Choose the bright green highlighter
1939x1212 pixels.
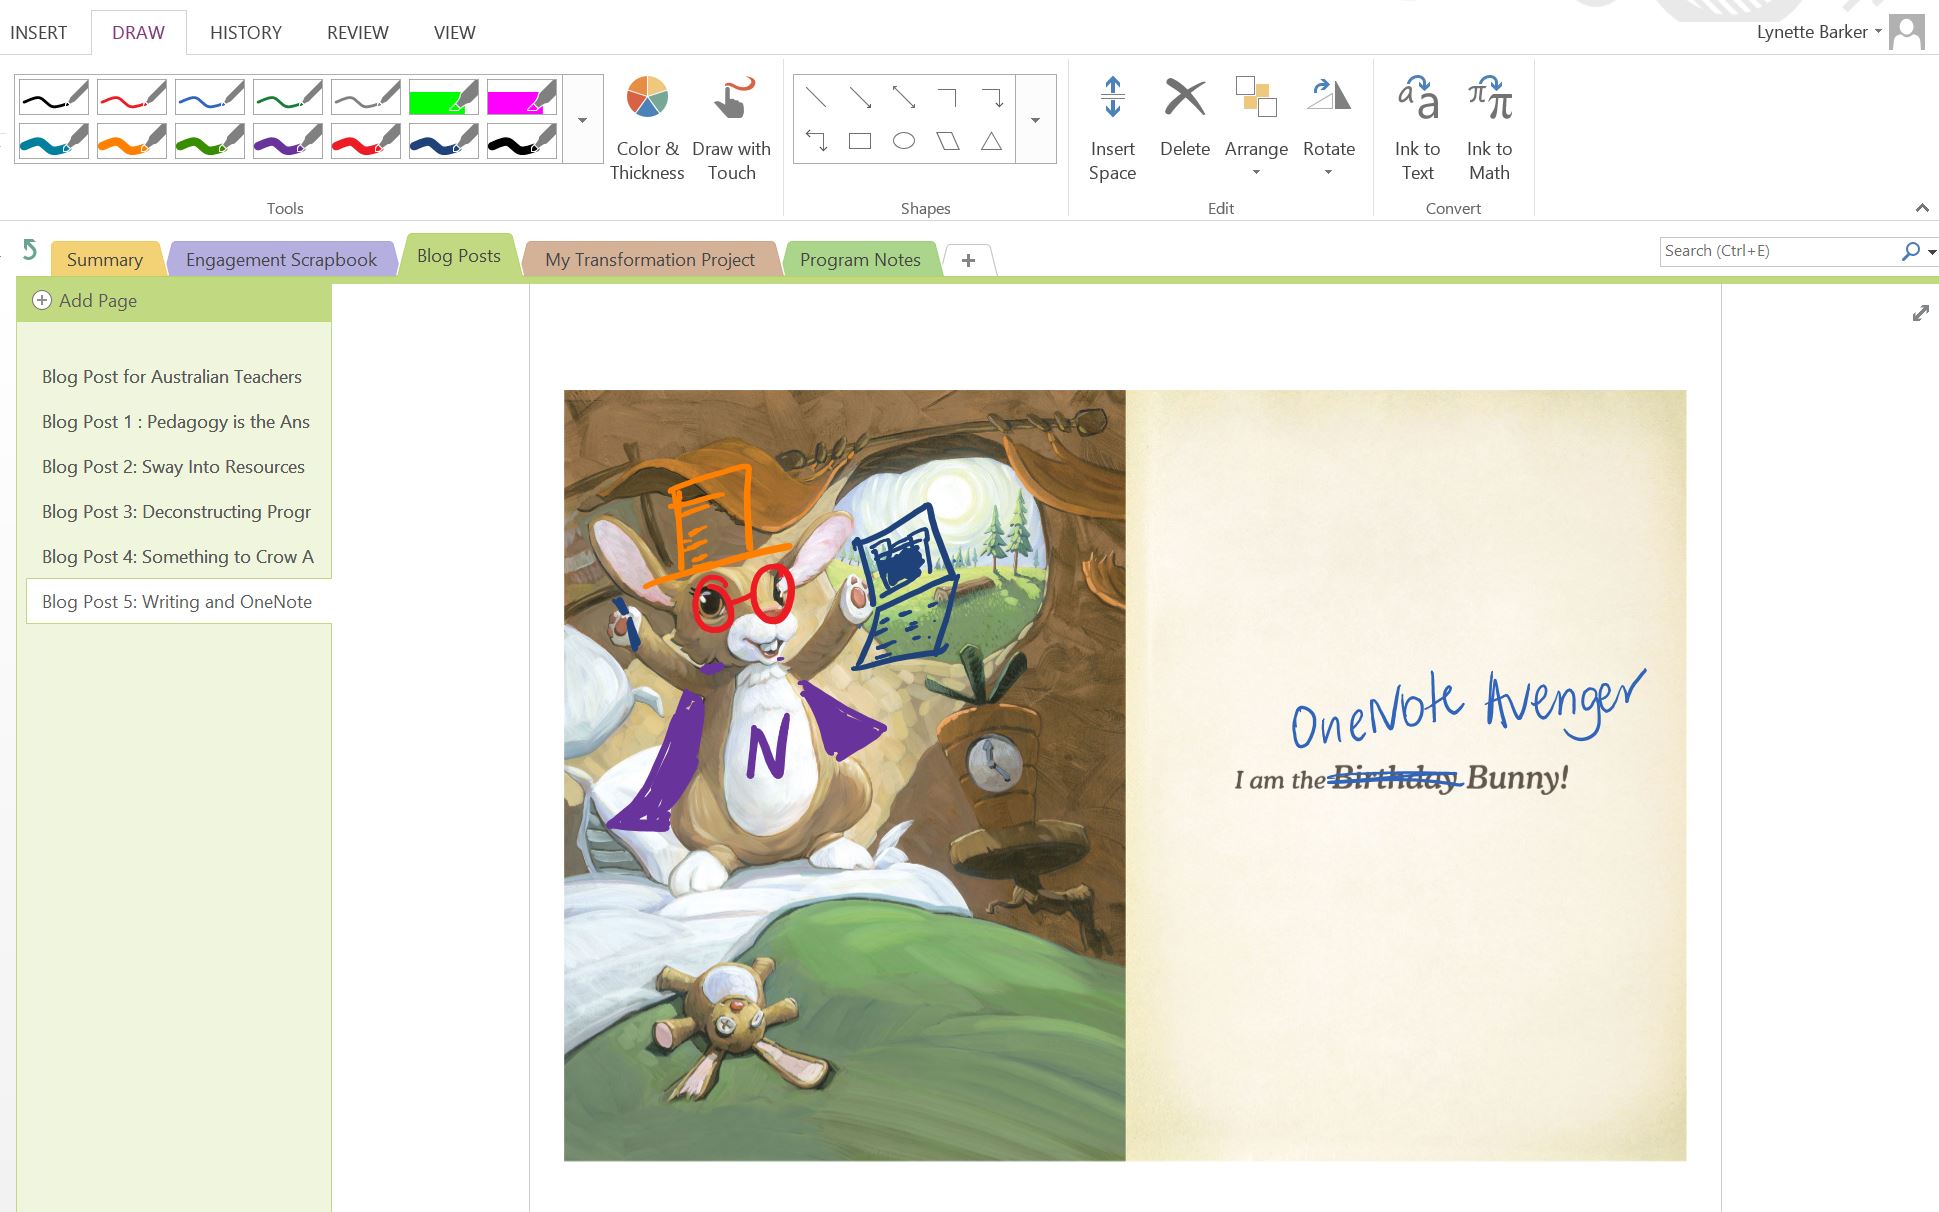[x=444, y=98]
